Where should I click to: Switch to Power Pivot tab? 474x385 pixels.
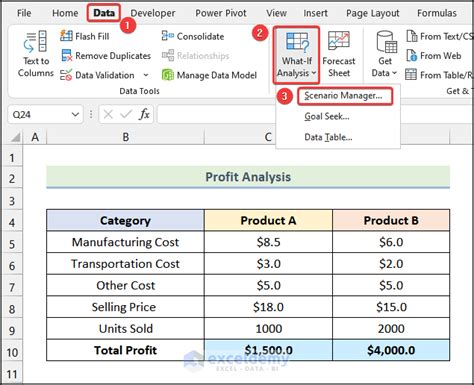point(221,13)
